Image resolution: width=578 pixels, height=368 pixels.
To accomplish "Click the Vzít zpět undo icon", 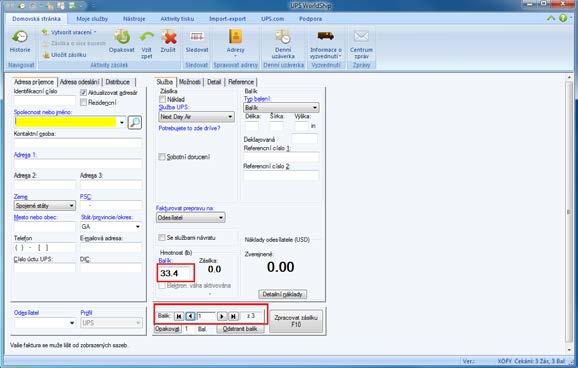I will point(146,44).
